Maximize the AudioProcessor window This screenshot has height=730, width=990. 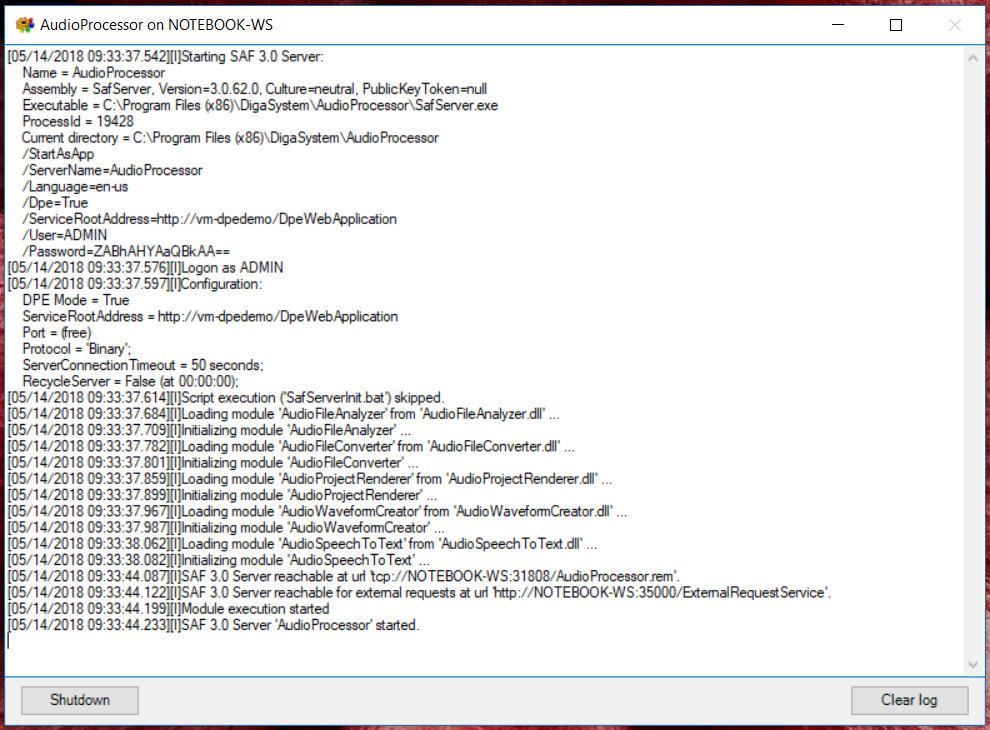(x=896, y=25)
